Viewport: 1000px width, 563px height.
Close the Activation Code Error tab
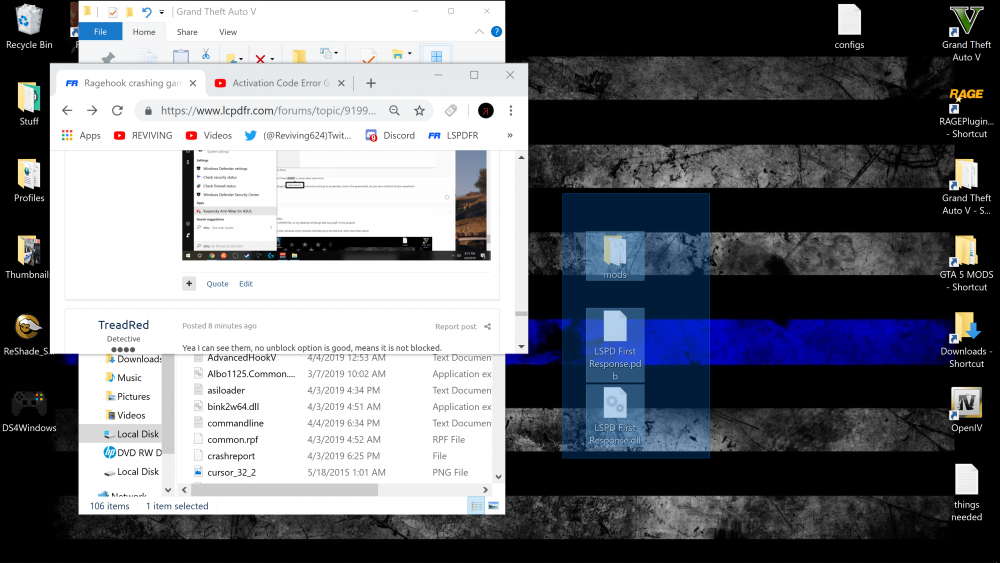point(341,83)
